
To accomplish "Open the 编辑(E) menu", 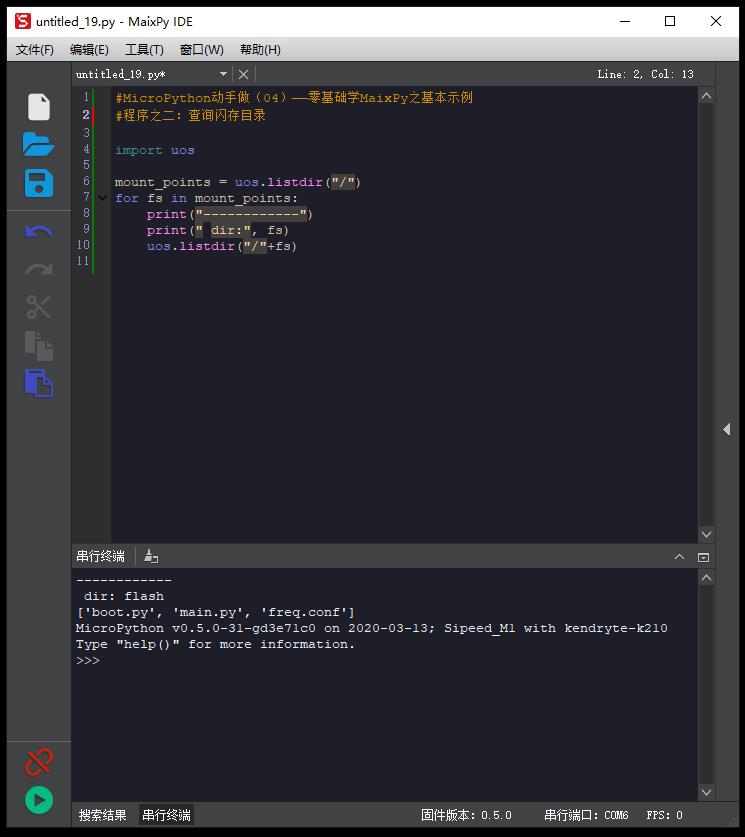I will coord(89,50).
